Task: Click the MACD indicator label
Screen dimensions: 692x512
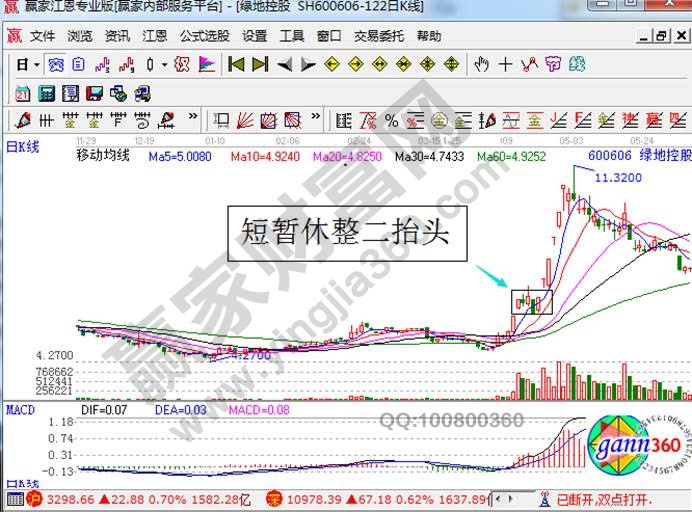Action: coord(21,410)
